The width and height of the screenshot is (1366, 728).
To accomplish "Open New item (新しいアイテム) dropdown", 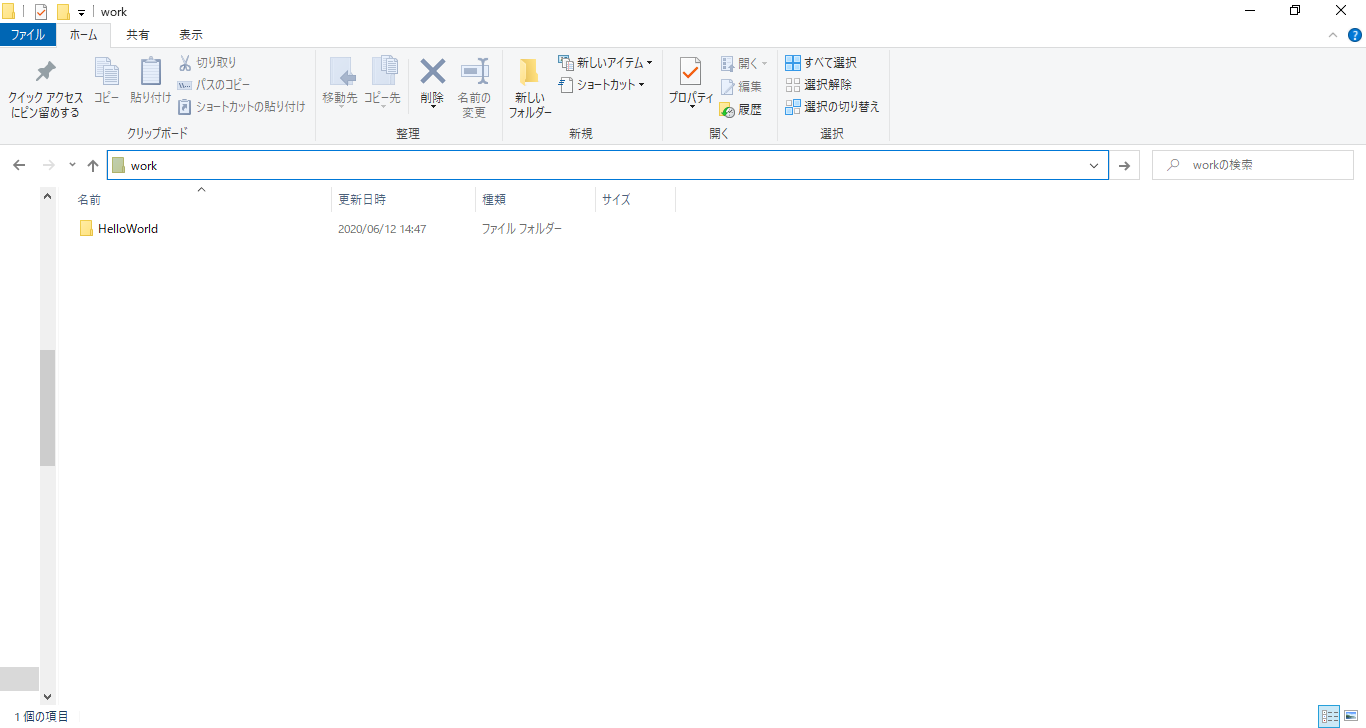I will 605,62.
